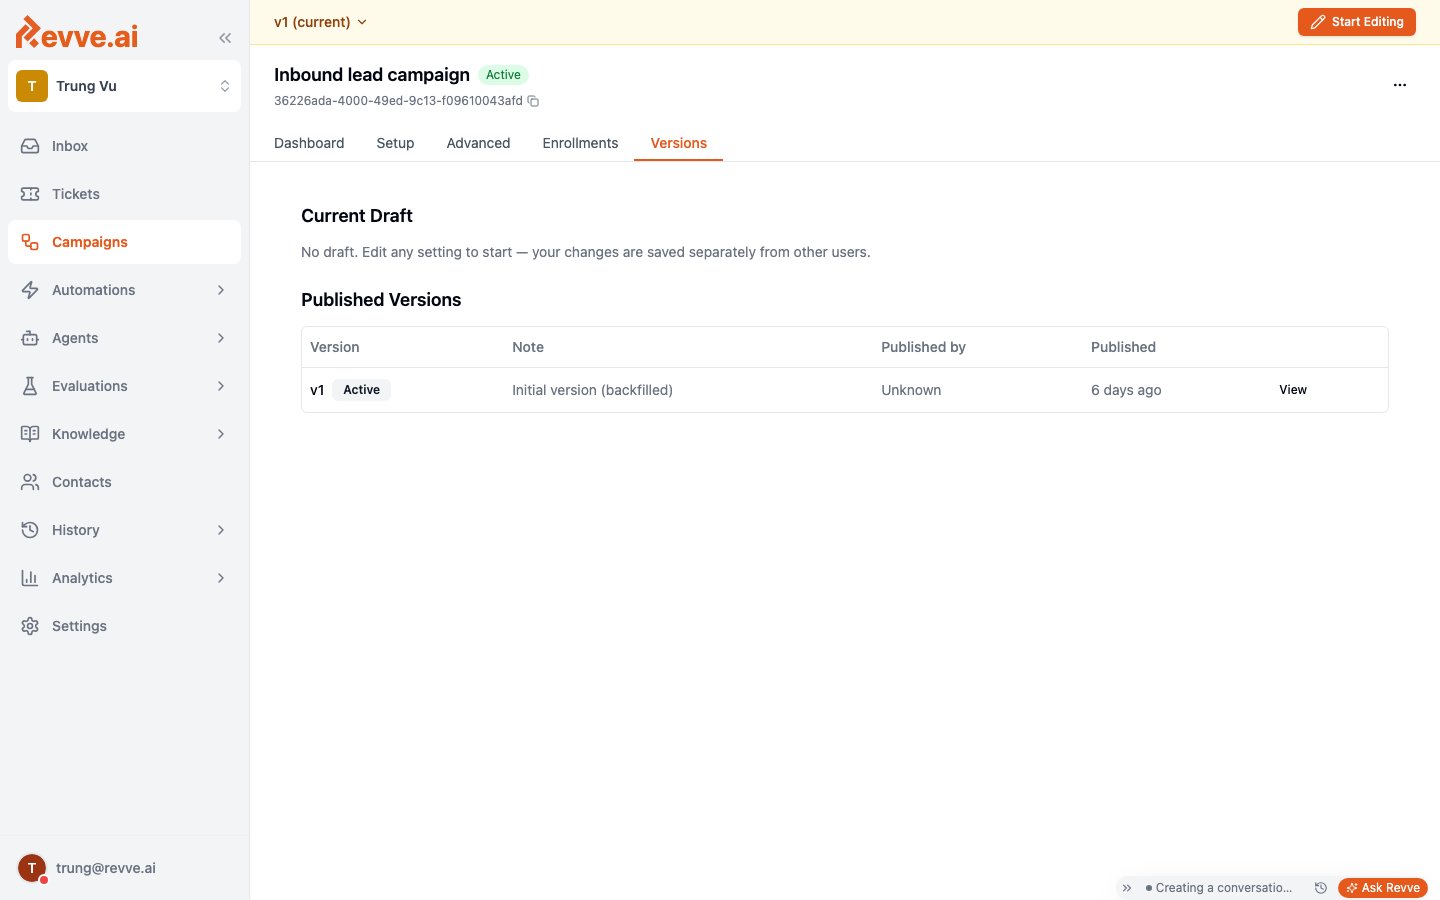Switch to the Setup tab
Screen dimensions: 1440x900
click(x=395, y=143)
